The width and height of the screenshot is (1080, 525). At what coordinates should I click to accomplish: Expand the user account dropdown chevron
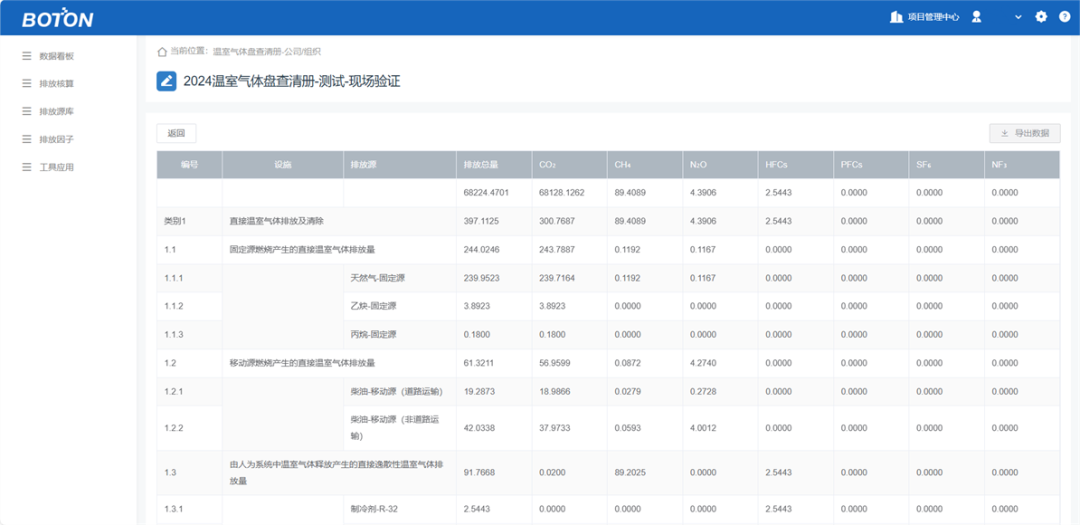click(1018, 17)
